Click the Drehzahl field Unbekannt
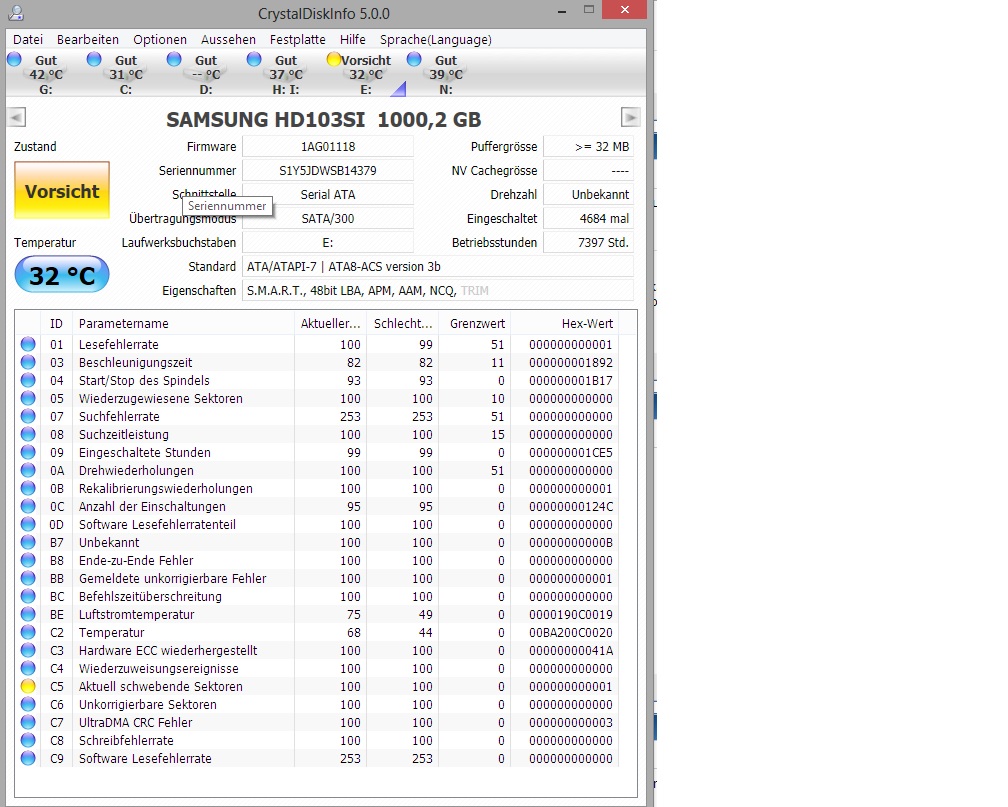The image size is (1008, 807). click(x=588, y=194)
